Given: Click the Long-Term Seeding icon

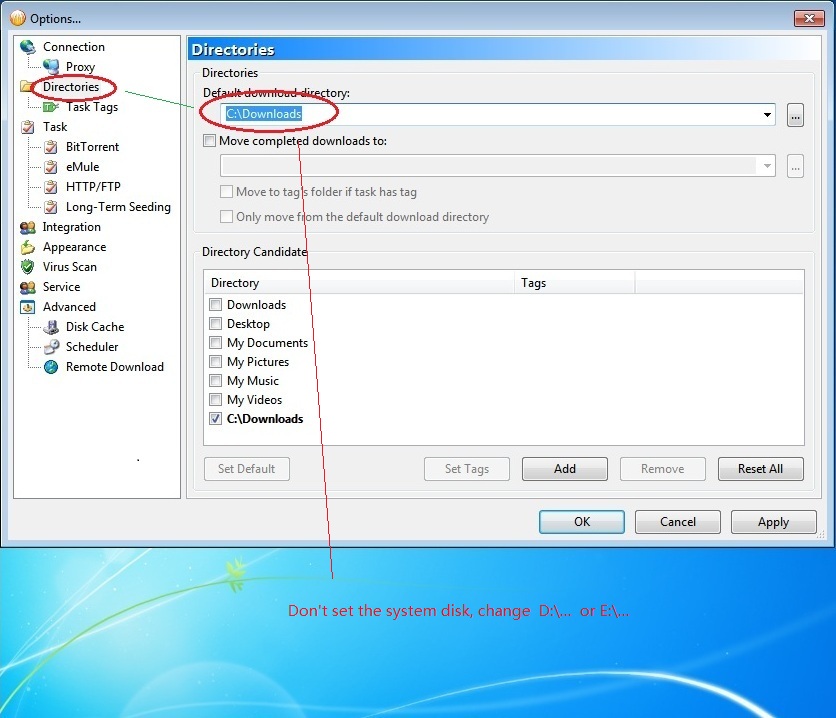Looking at the screenshot, I should [x=51, y=207].
